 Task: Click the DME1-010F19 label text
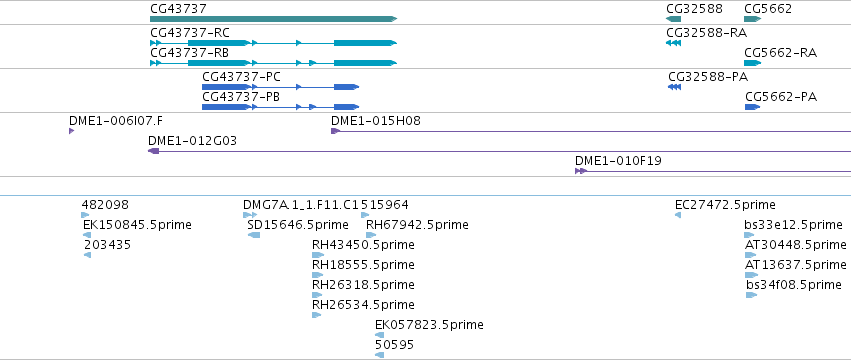[x=618, y=161]
